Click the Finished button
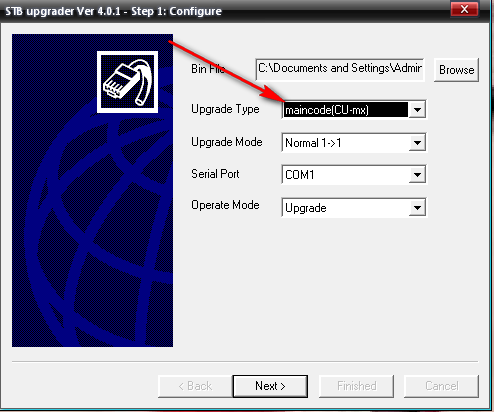The width and height of the screenshot is (494, 412). 356,386
